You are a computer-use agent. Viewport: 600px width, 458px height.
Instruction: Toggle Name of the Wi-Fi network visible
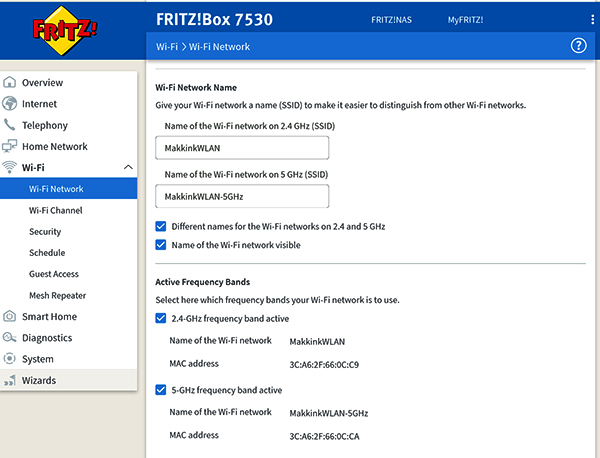click(161, 244)
